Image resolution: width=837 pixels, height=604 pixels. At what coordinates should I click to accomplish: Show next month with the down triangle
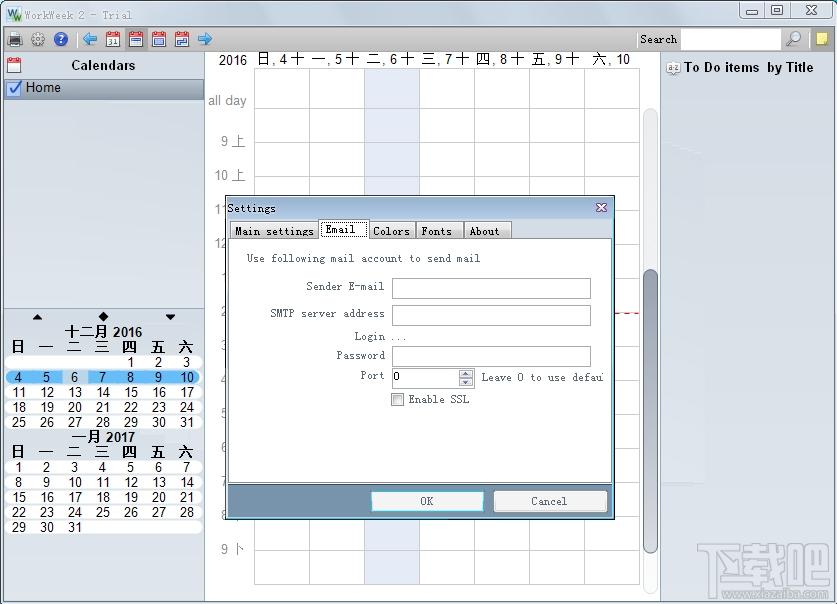(170, 317)
